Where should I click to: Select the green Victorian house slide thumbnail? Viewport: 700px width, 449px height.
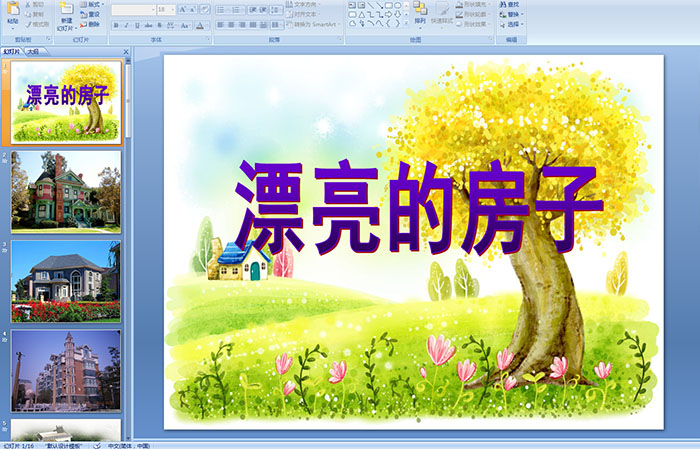click(x=66, y=191)
